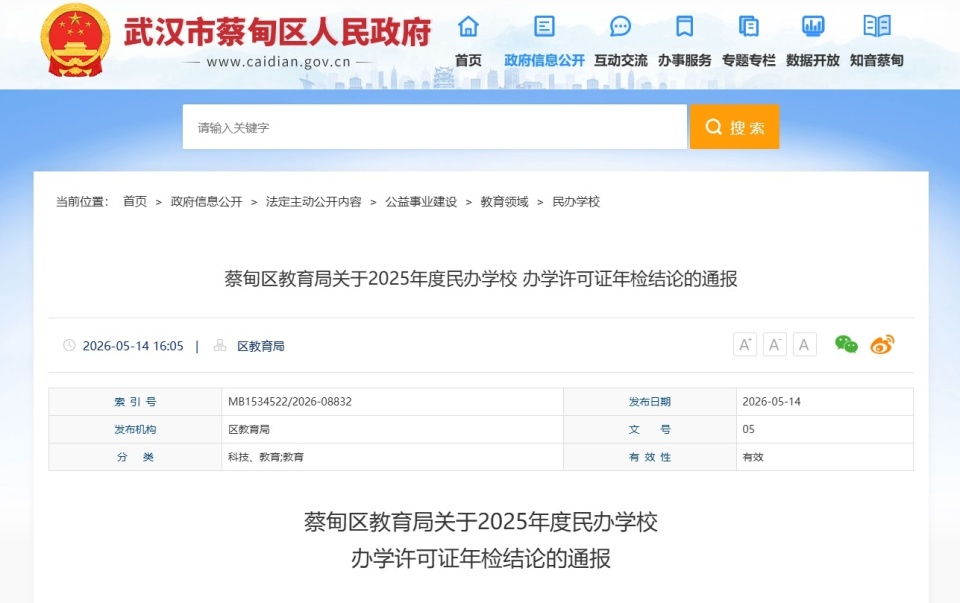Select the index number MB1534522/2026-08832
This screenshot has width=960, height=603.
[290, 402]
